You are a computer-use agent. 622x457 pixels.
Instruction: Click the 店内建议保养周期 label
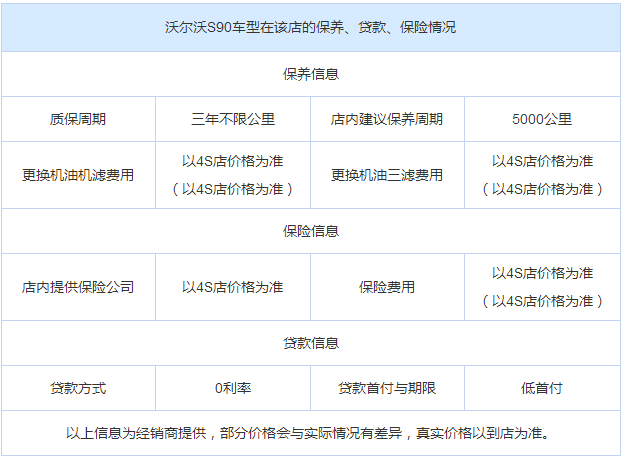pos(387,119)
